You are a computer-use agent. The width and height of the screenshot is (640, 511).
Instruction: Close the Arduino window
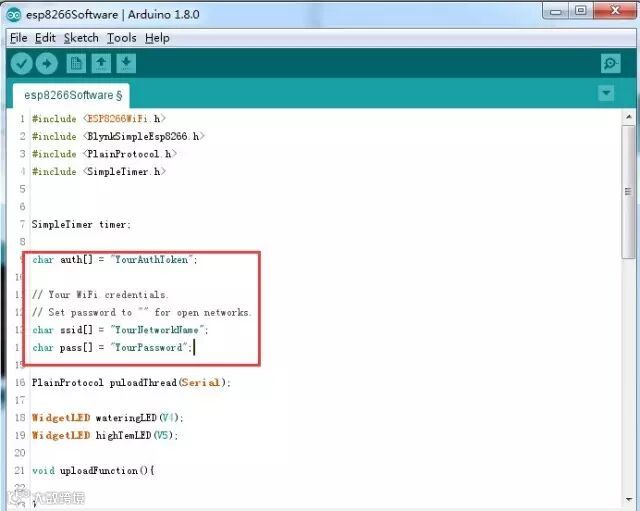[x=615, y=11]
